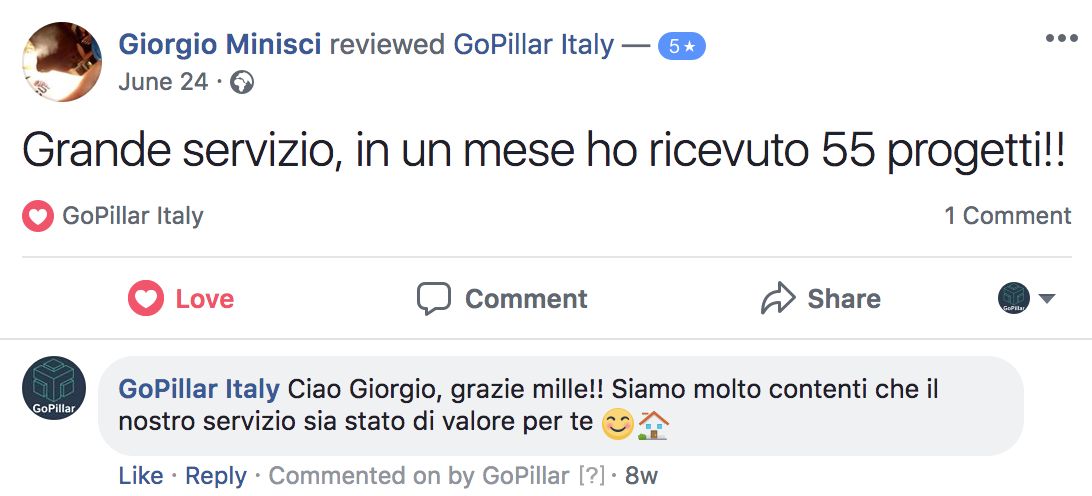1092x496 pixels.
Task: Open the small GoPillar identity selector icon
Action: [1014, 299]
